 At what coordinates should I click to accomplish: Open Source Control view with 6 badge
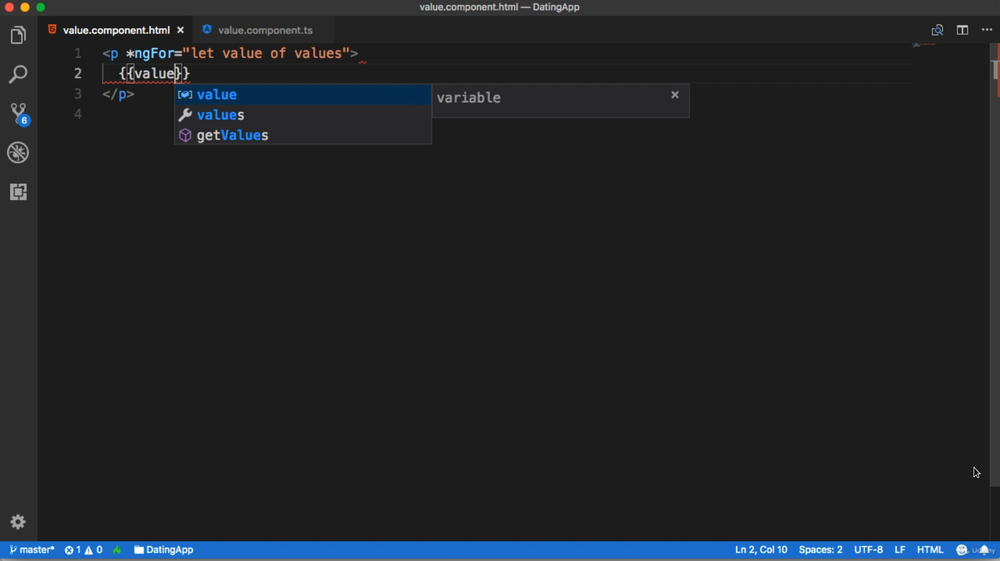pyautogui.click(x=18, y=113)
